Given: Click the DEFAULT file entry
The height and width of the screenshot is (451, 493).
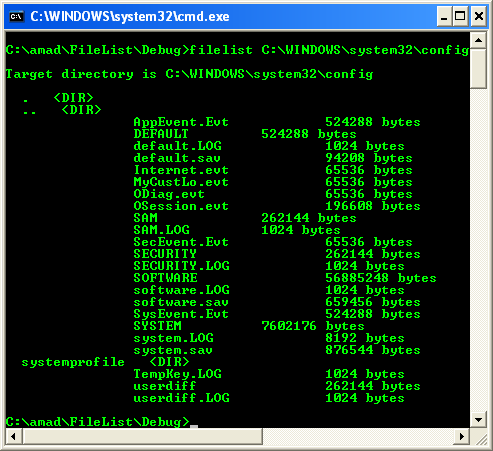Looking at the screenshot, I should click(x=161, y=134).
